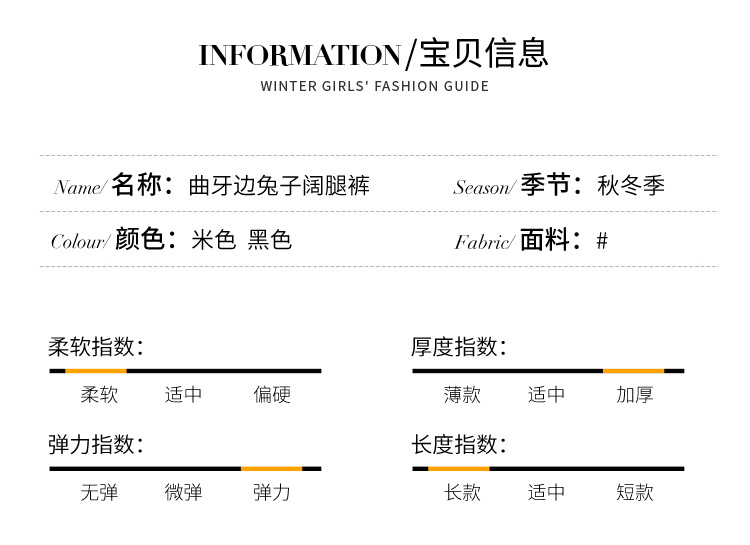
Task: Click the product name 曲牙边兔子阔腿裤
Action: pyautogui.click(x=279, y=186)
